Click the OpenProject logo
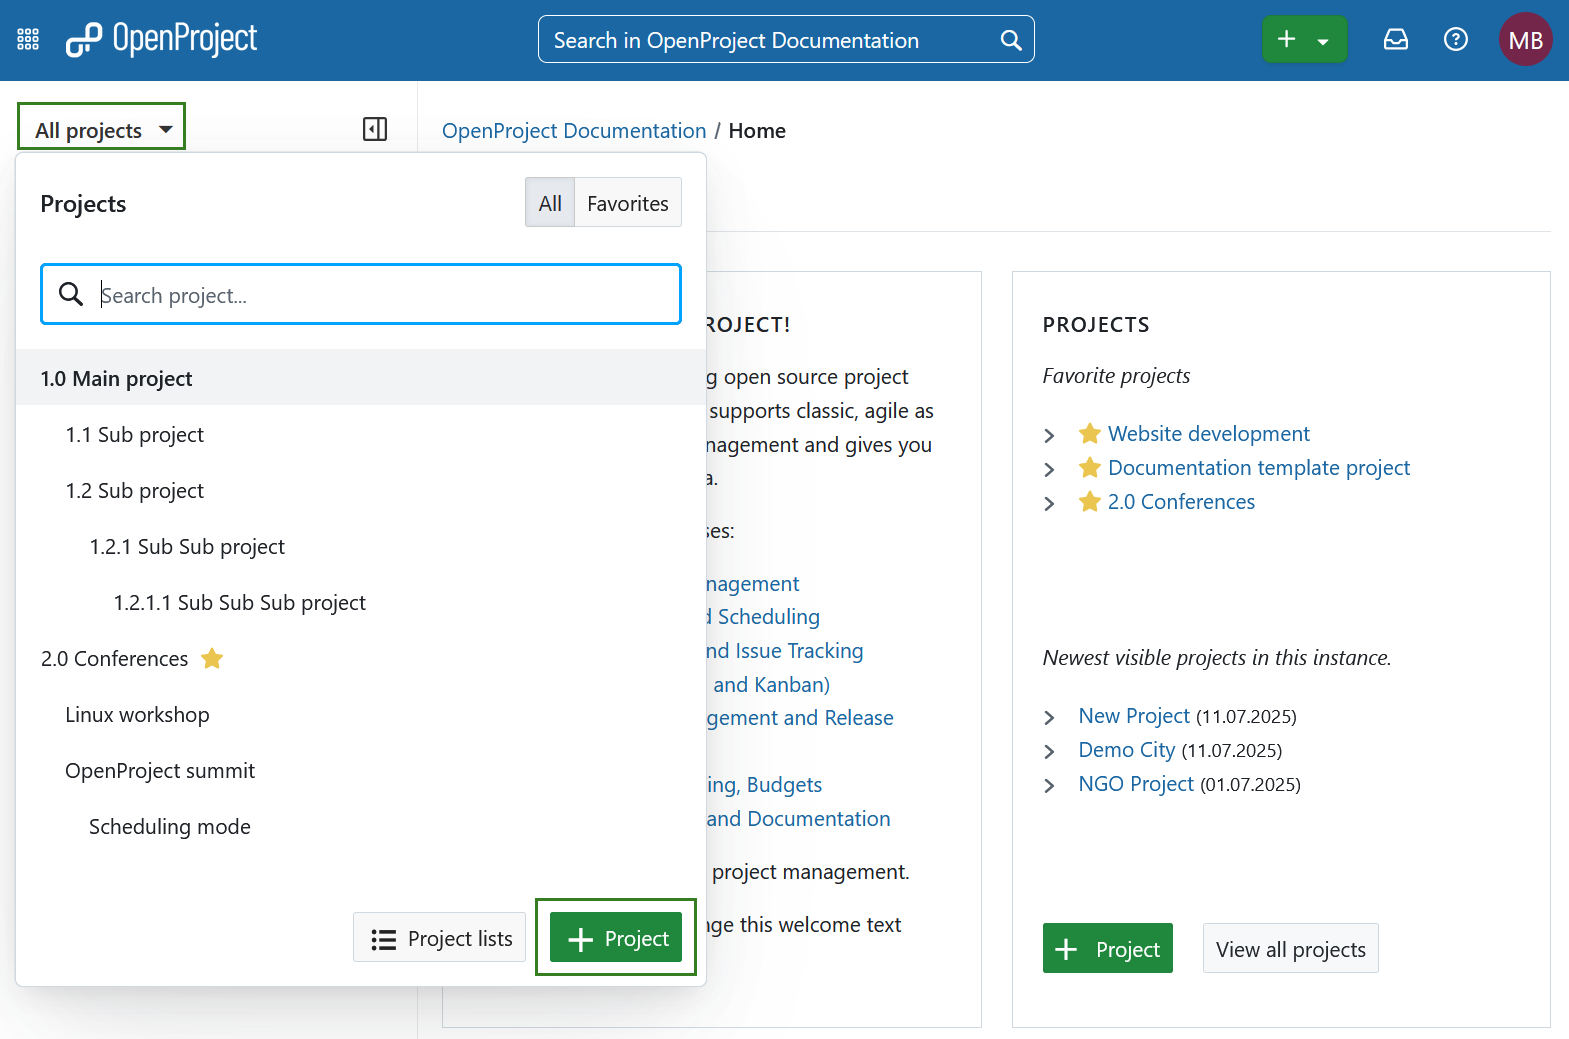The image size is (1569, 1039). point(161,40)
